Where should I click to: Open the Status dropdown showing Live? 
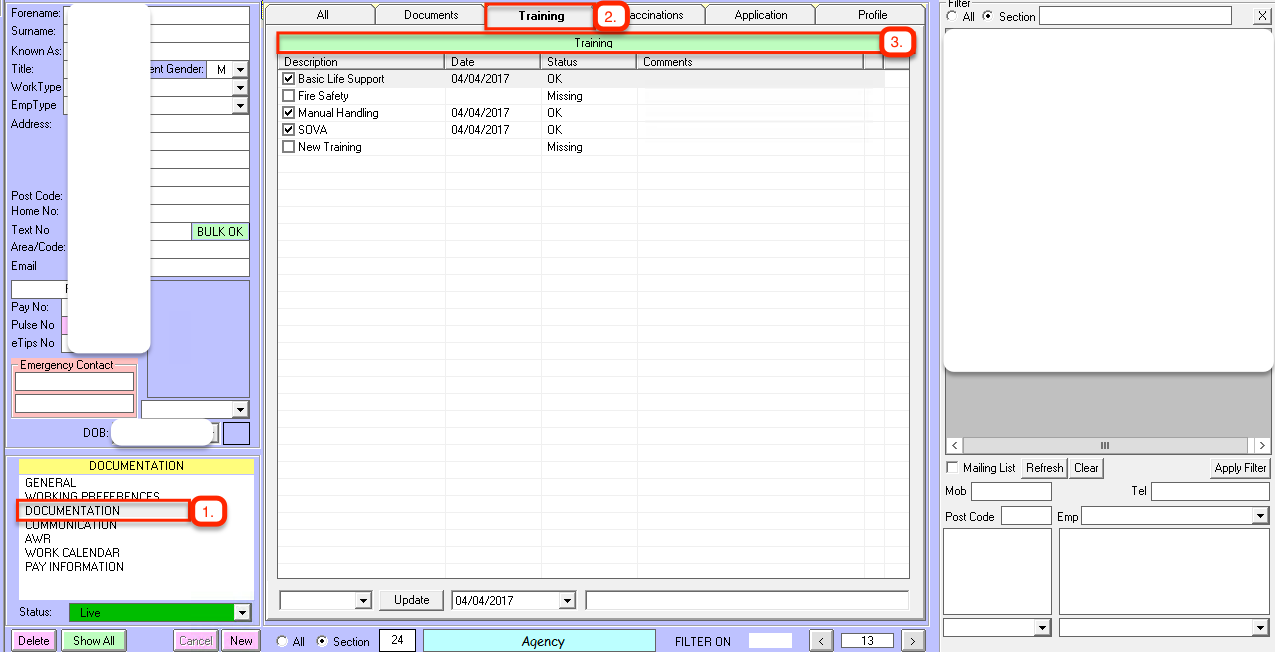pyautogui.click(x=240, y=613)
